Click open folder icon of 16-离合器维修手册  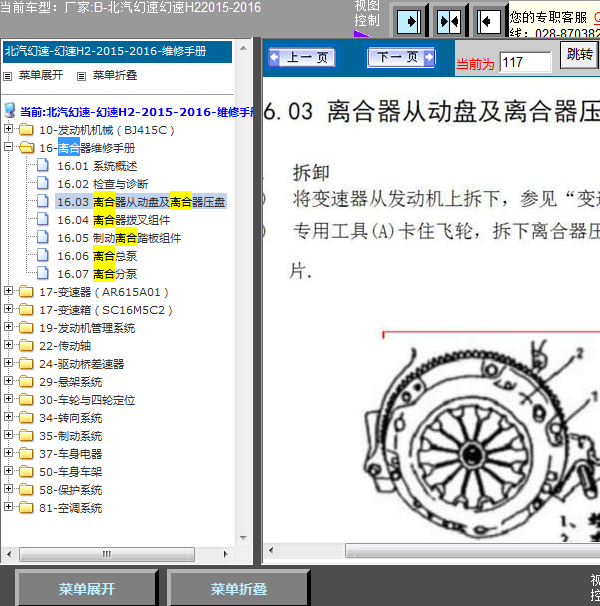point(26,147)
